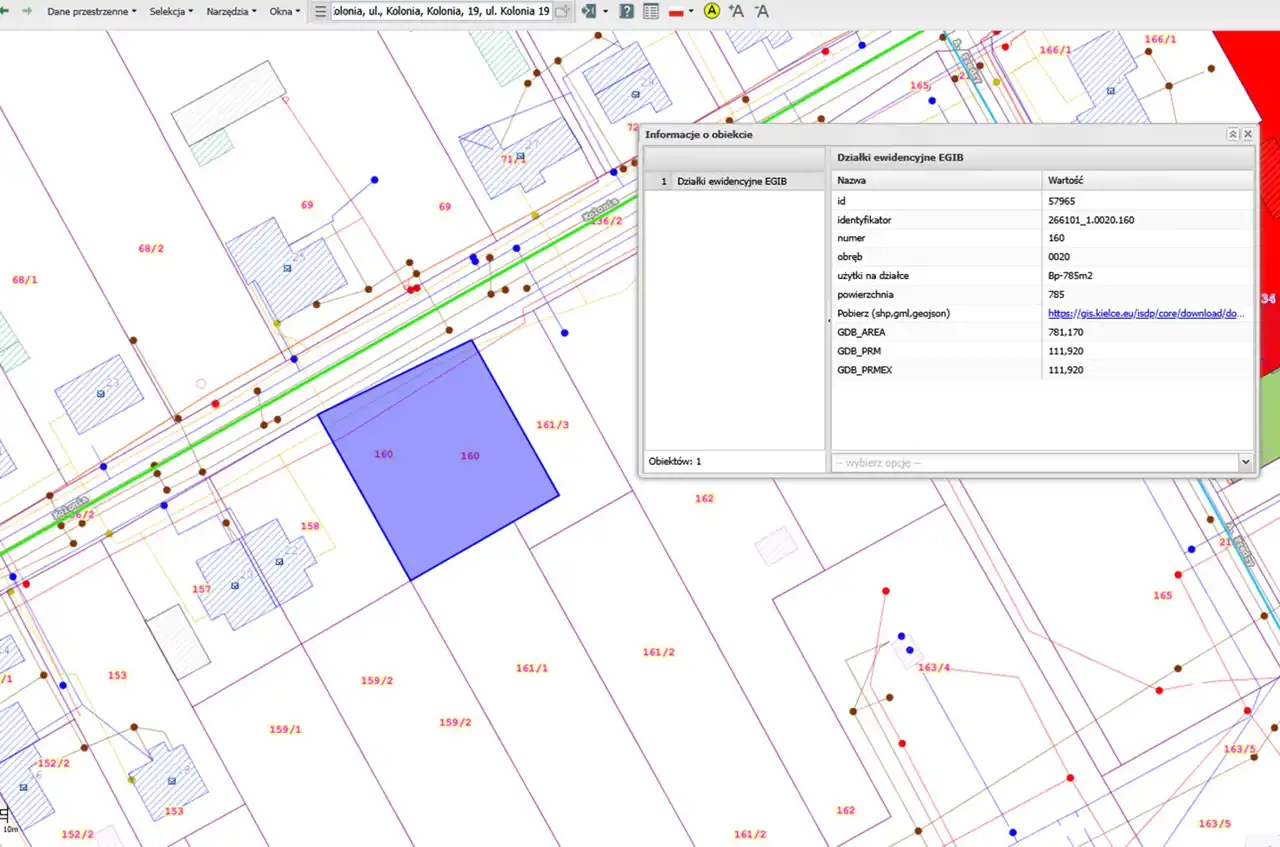Click the forward navigation arrow
1280x847 pixels.
(x=26, y=11)
